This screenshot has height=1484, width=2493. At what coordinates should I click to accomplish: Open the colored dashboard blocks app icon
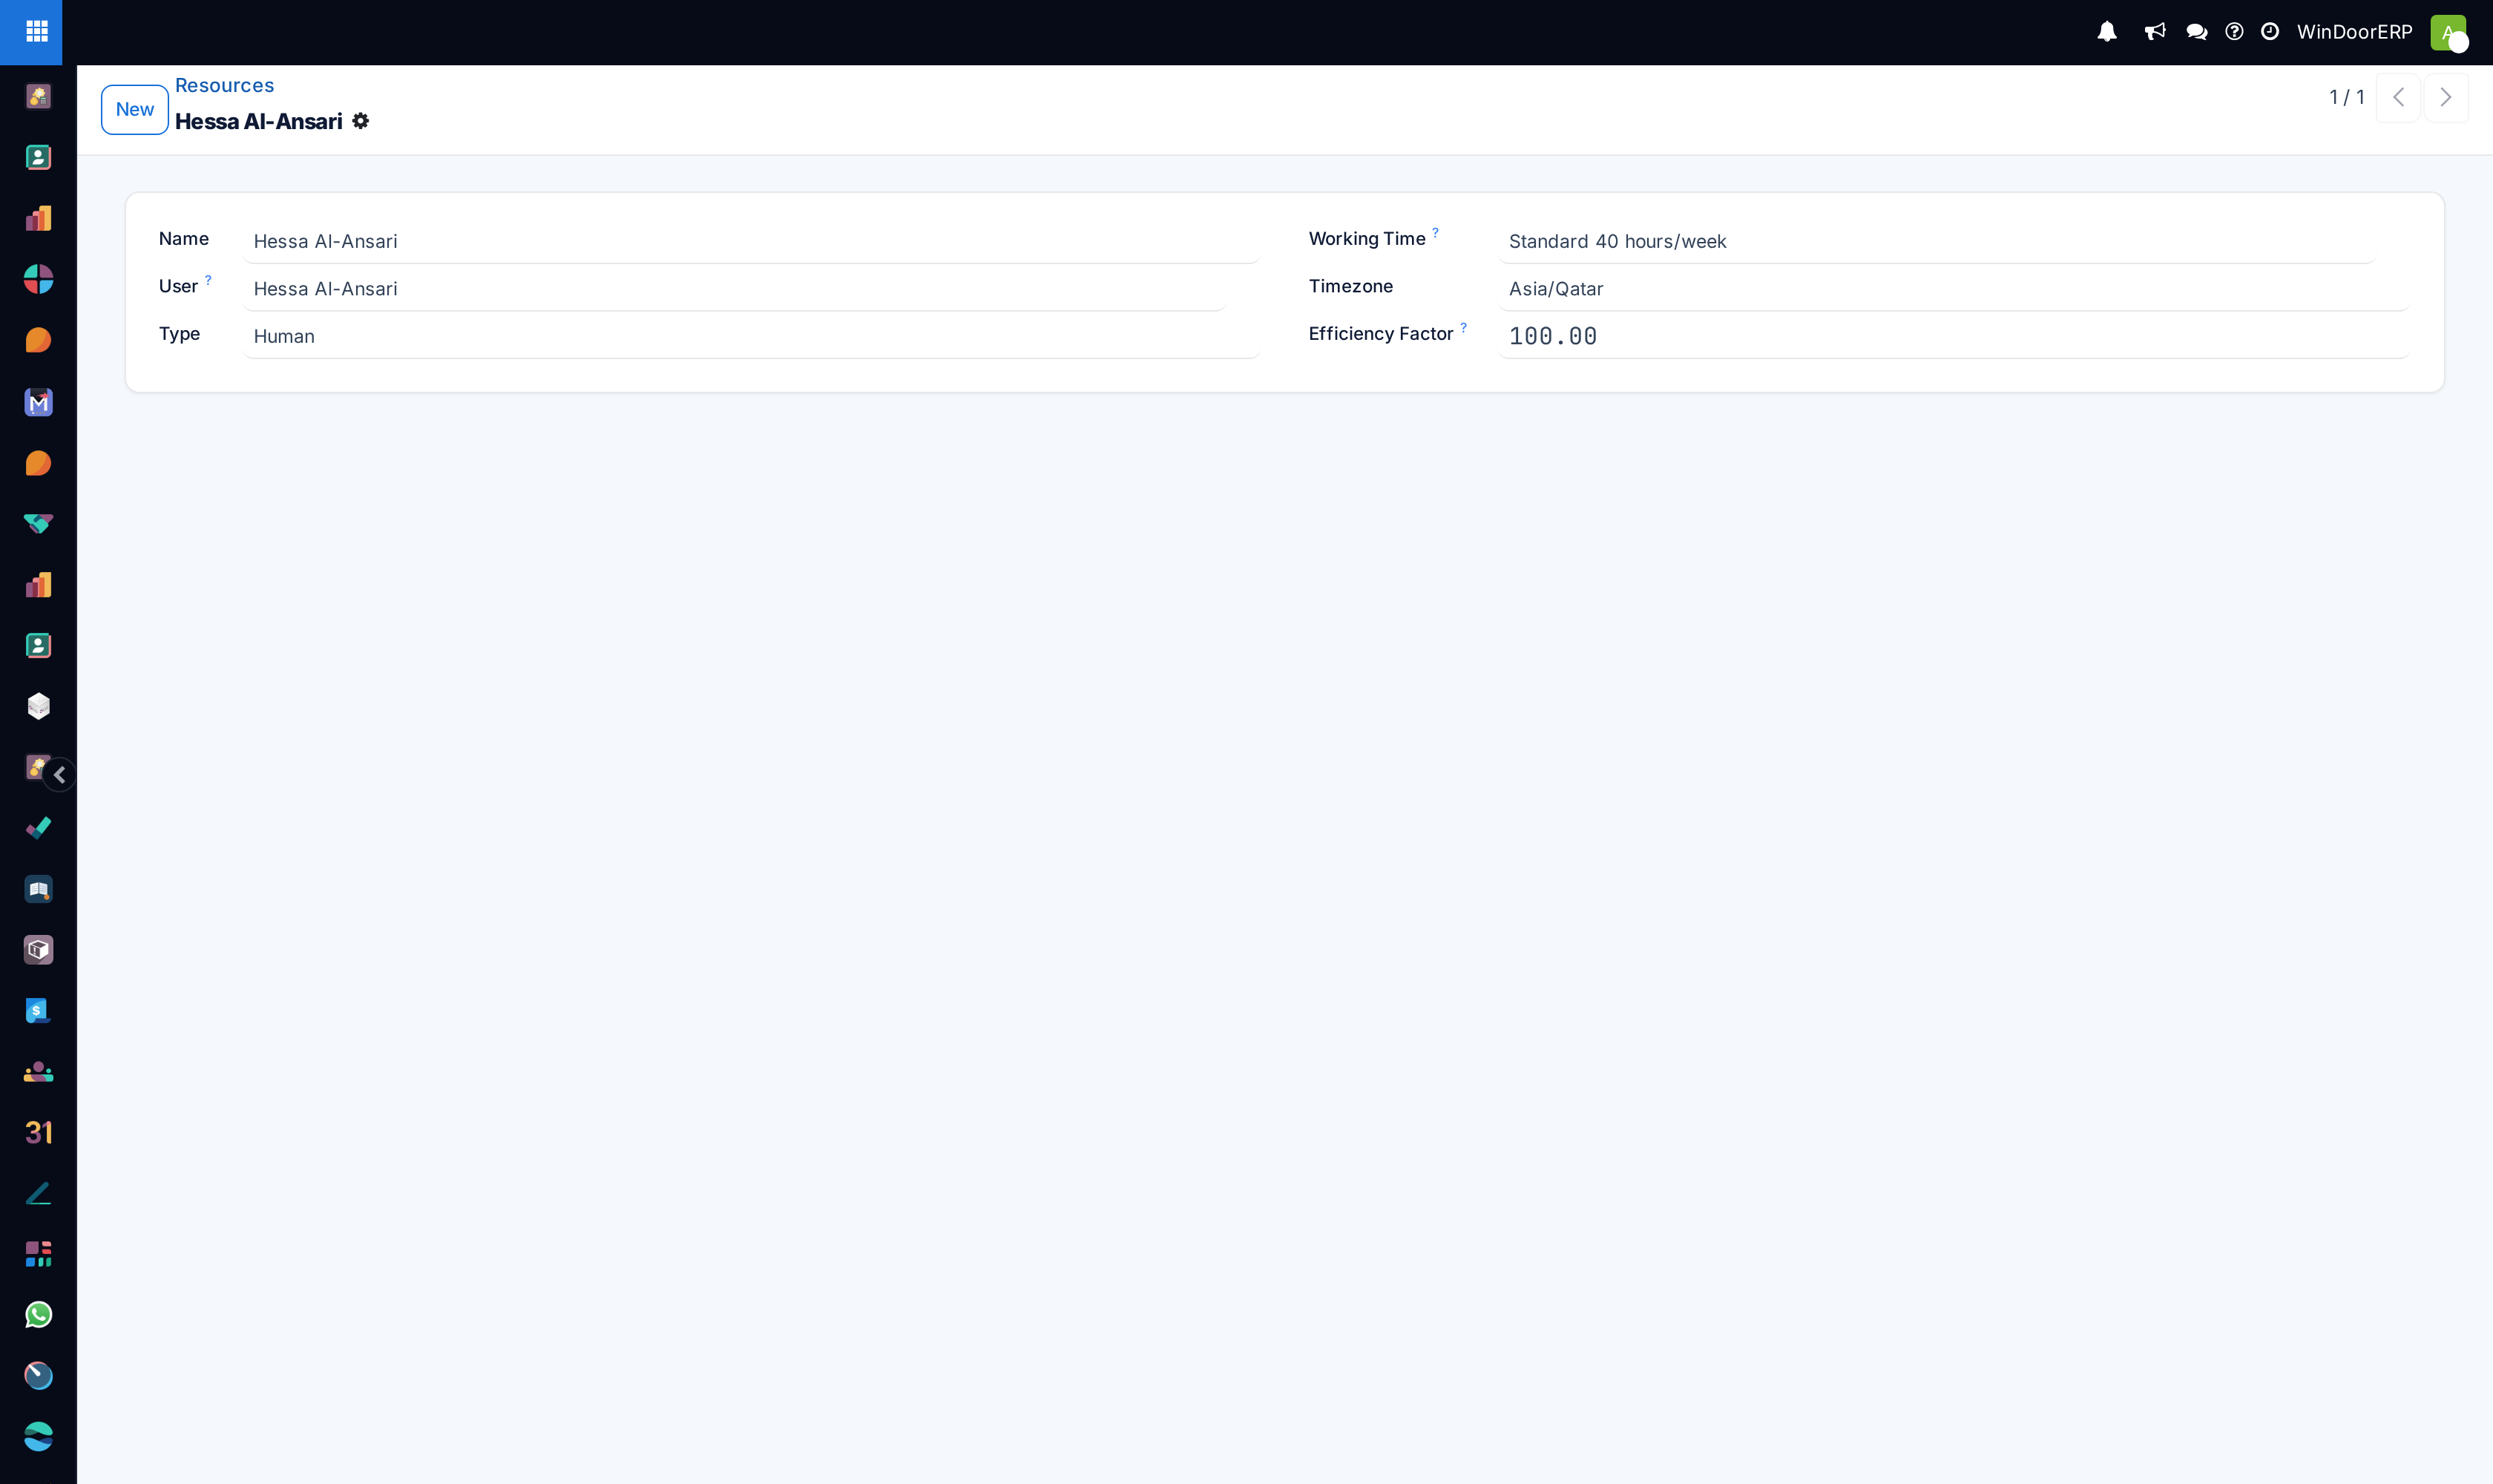point(38,1254)
